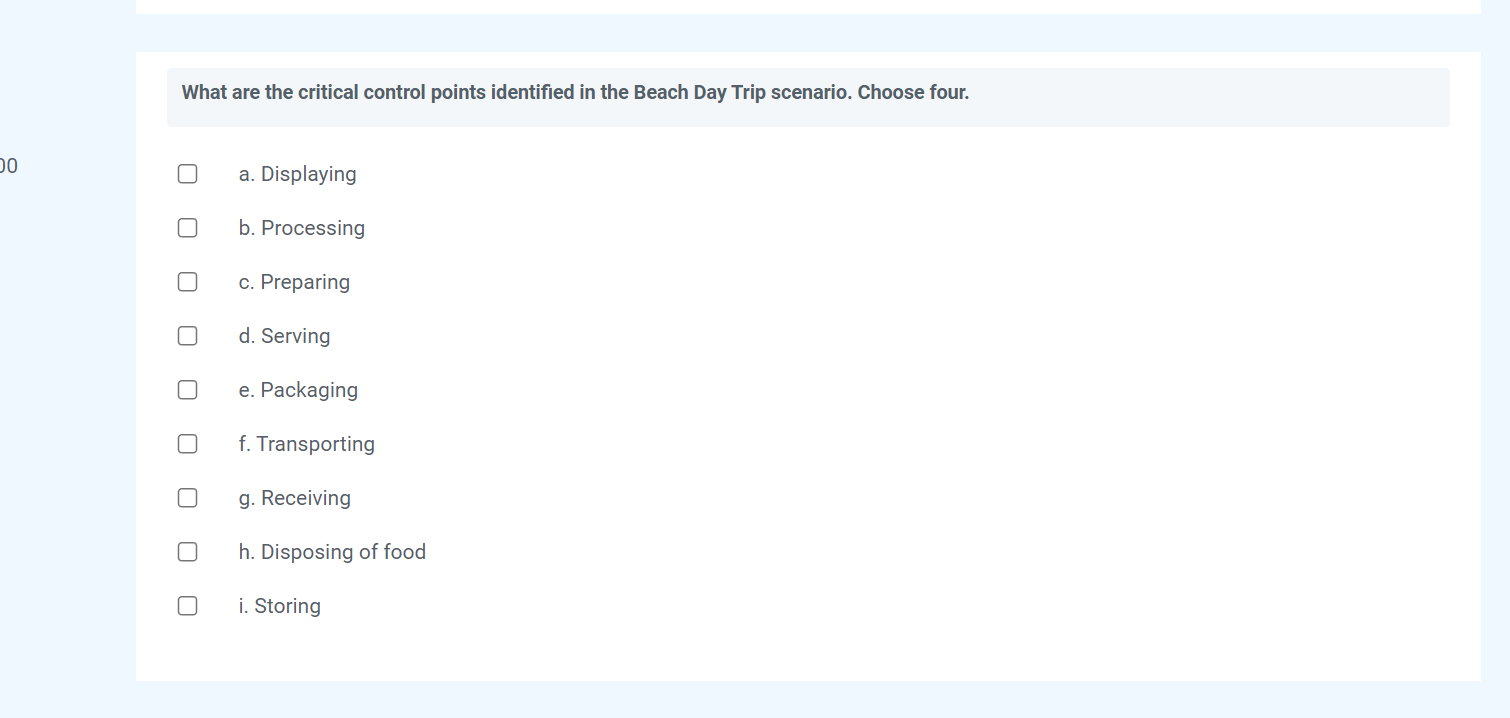
Task: Select the answer text 'h. Disposing of food'
Action: pos(332,551)
